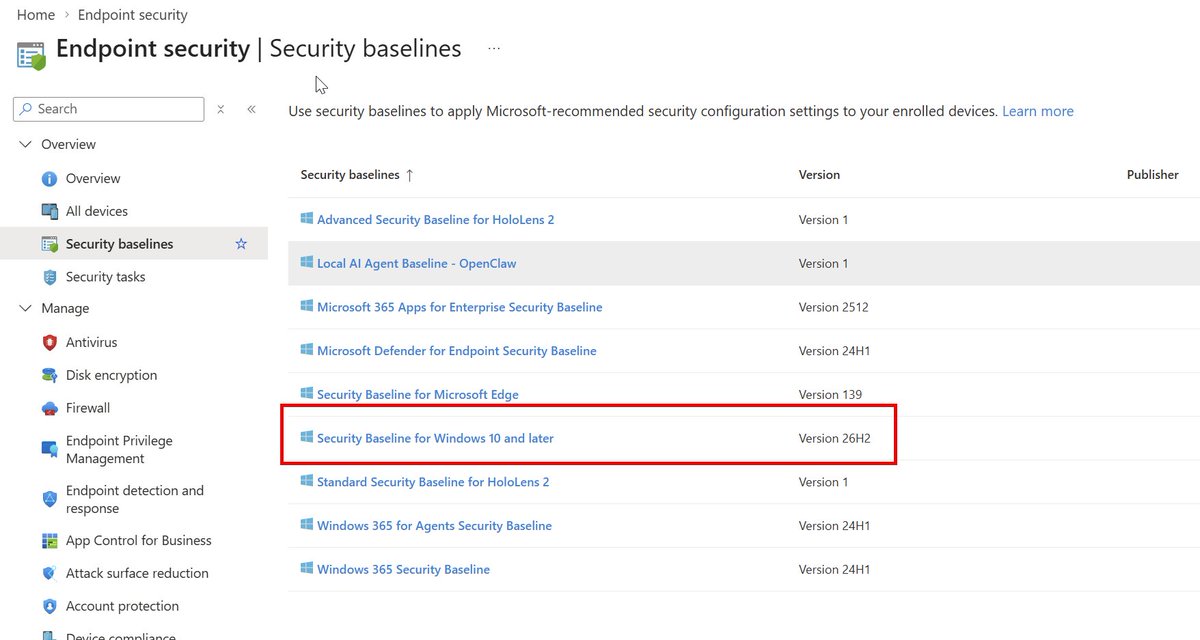Click the Endpoint security shield header icon

pos(31,55)
